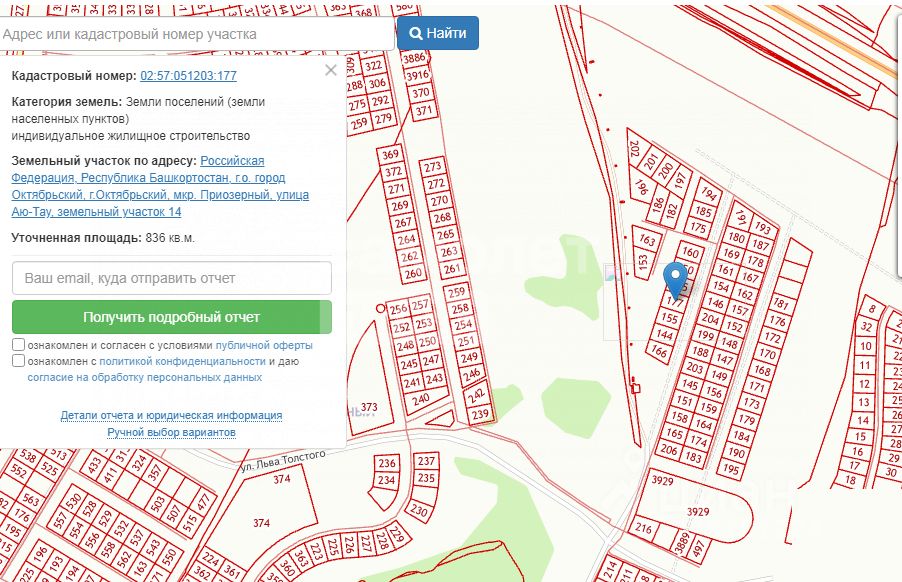The width and height of the screenshot is (902, 582).
Task: Select parcel 153 on the map
Action: 643,262
